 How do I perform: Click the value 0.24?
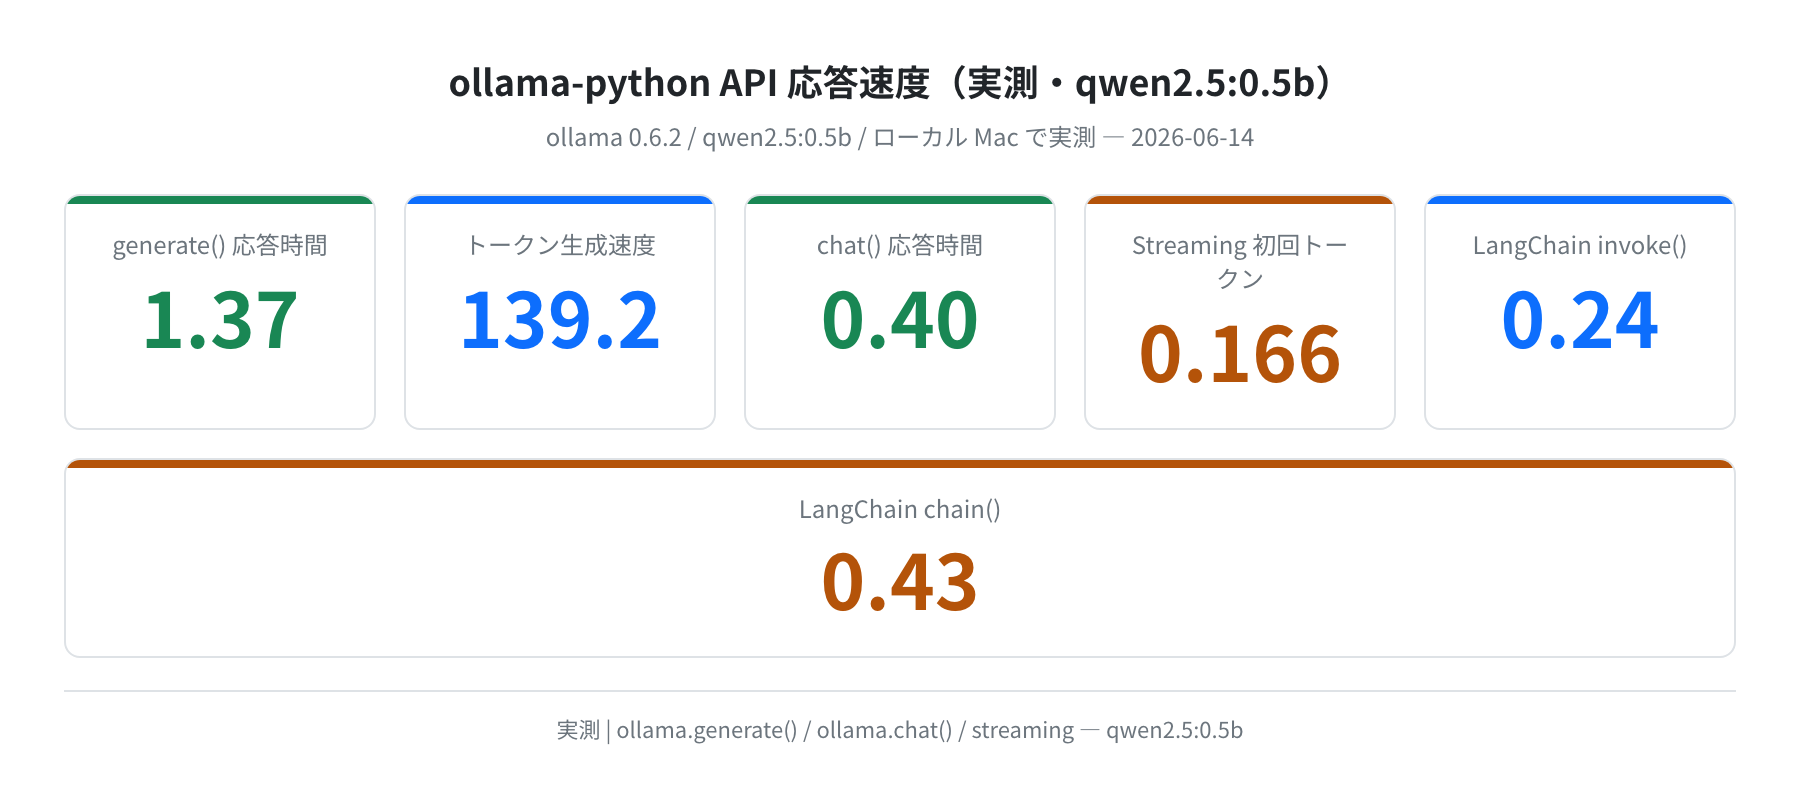click(1580, 321)
